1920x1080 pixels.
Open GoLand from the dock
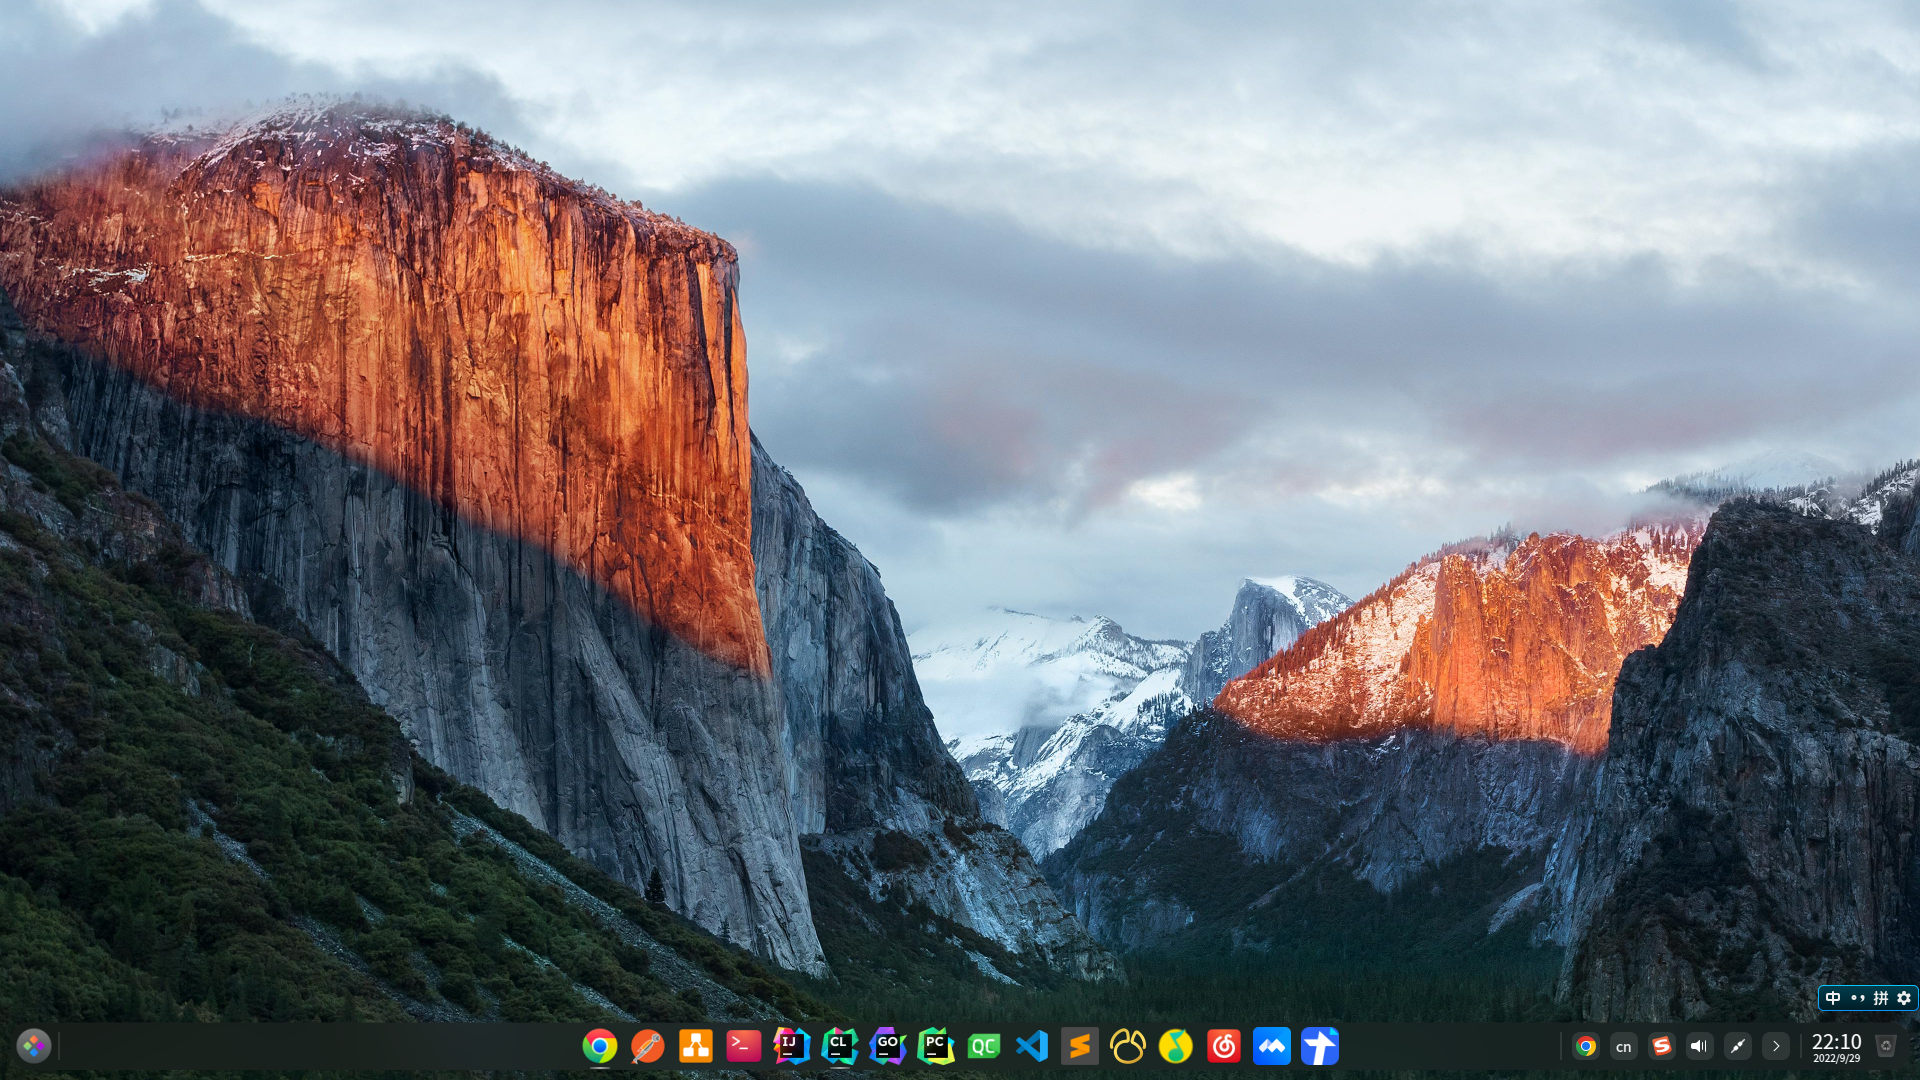[887, 1046]
